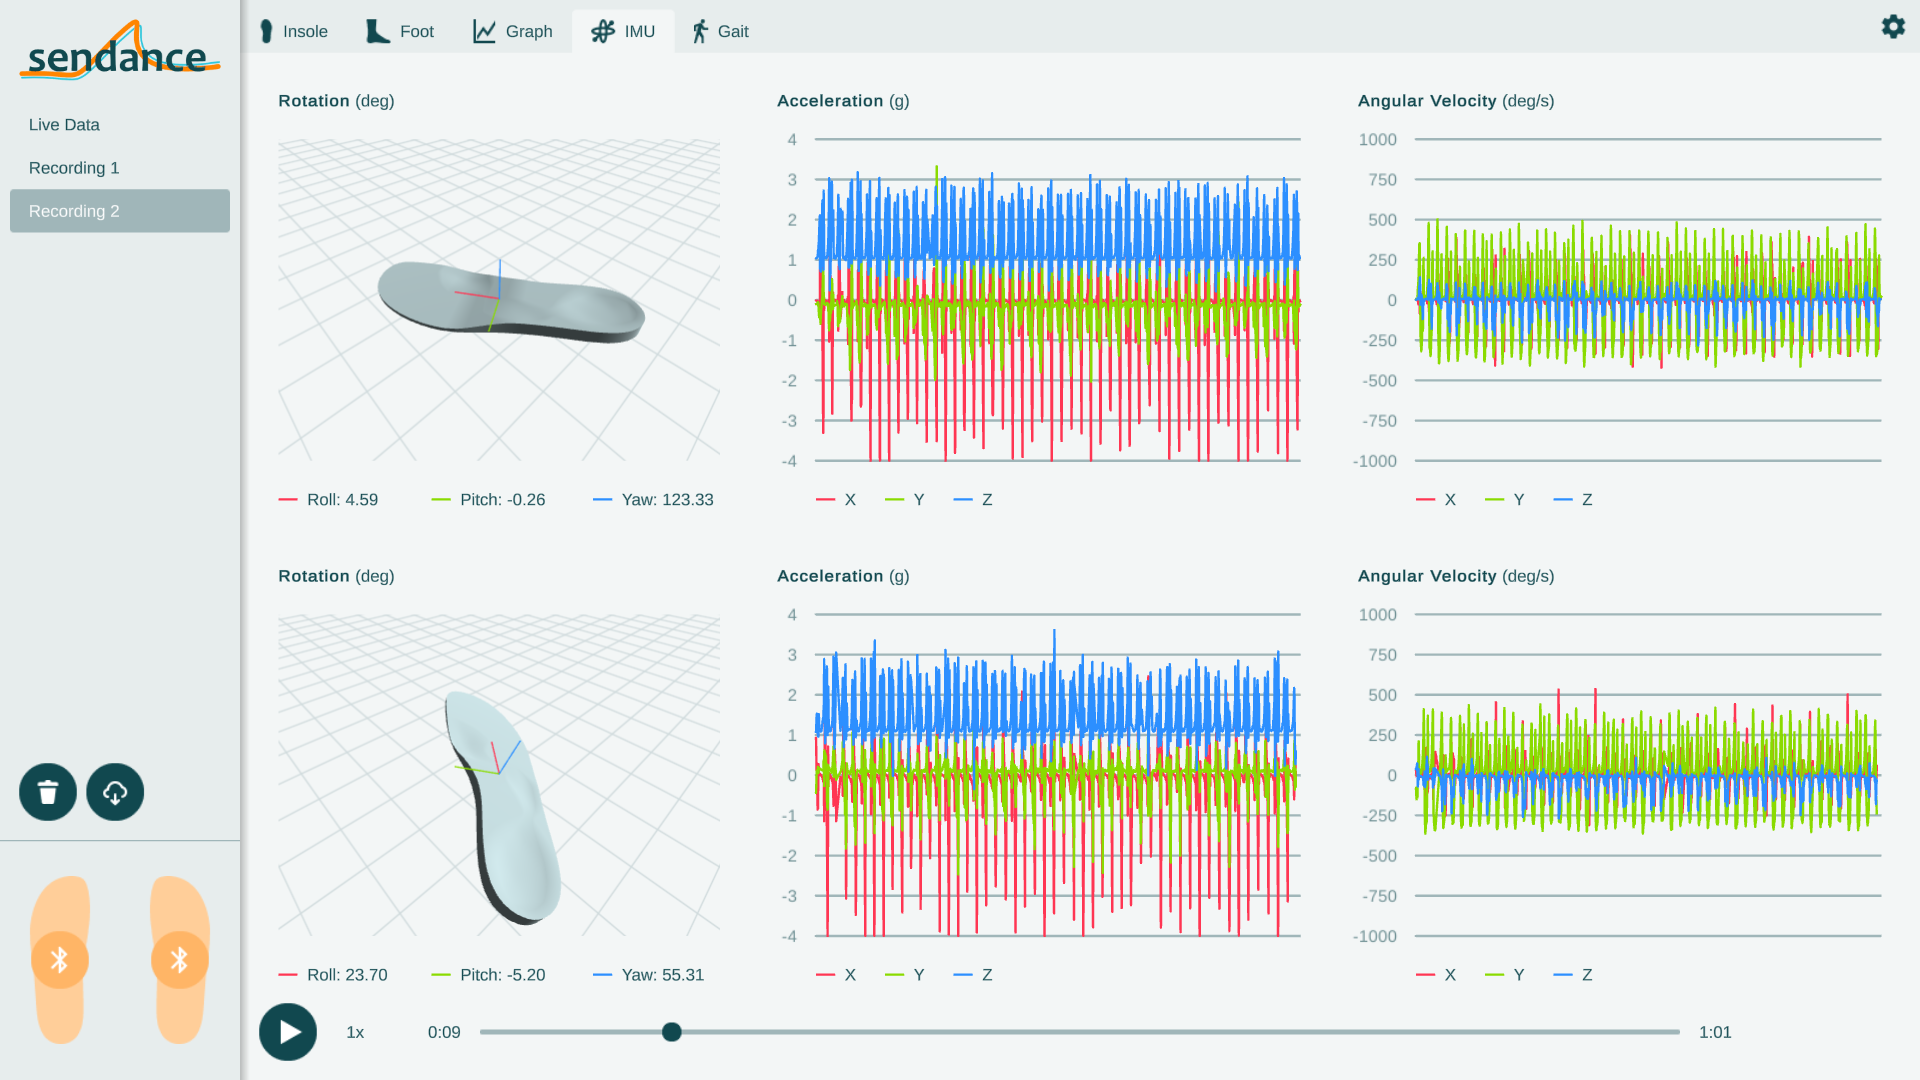Click the bottom Angular Velocity chart plot
This screenshot has height=1080, width=1920.
(1648, 775)
